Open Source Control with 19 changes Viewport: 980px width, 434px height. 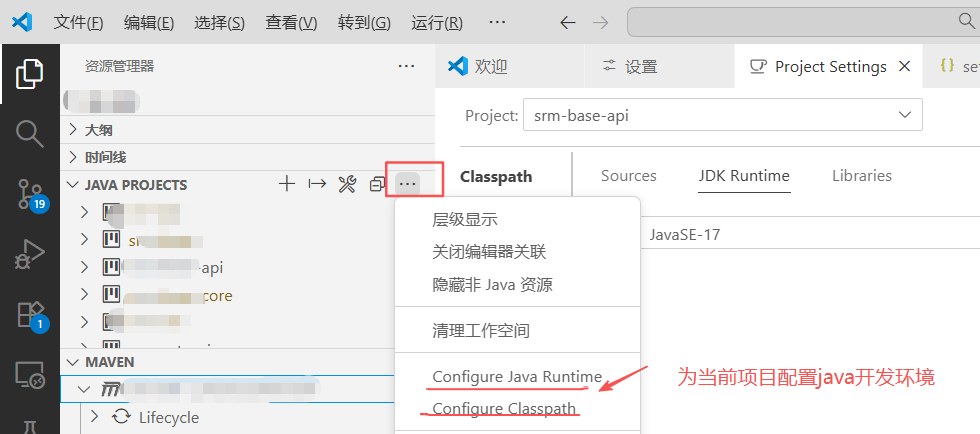30,194
